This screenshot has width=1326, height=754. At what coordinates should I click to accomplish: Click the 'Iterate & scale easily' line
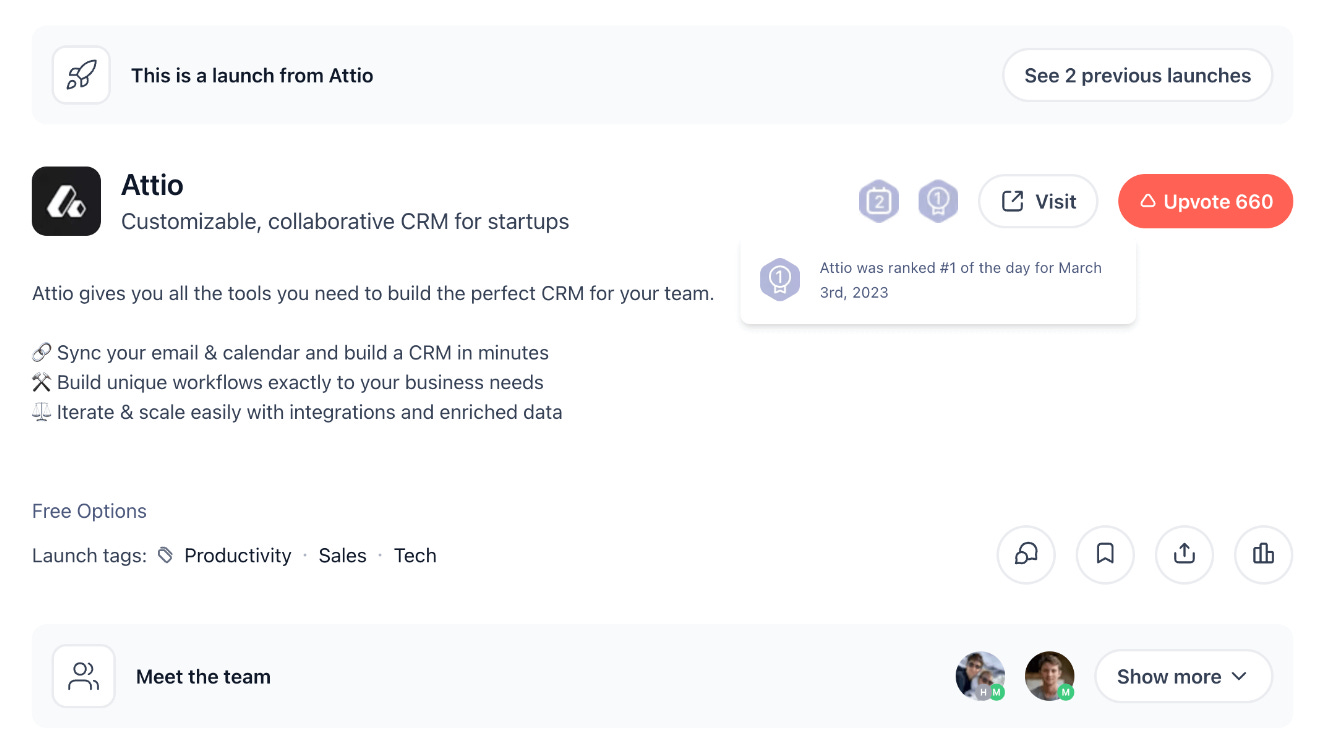click(297, 412)
